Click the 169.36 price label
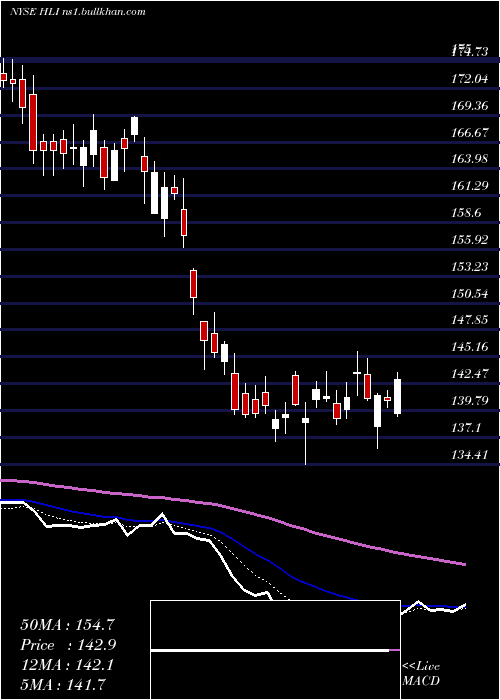This screenshot has width=500, height=700. point(469,106)
